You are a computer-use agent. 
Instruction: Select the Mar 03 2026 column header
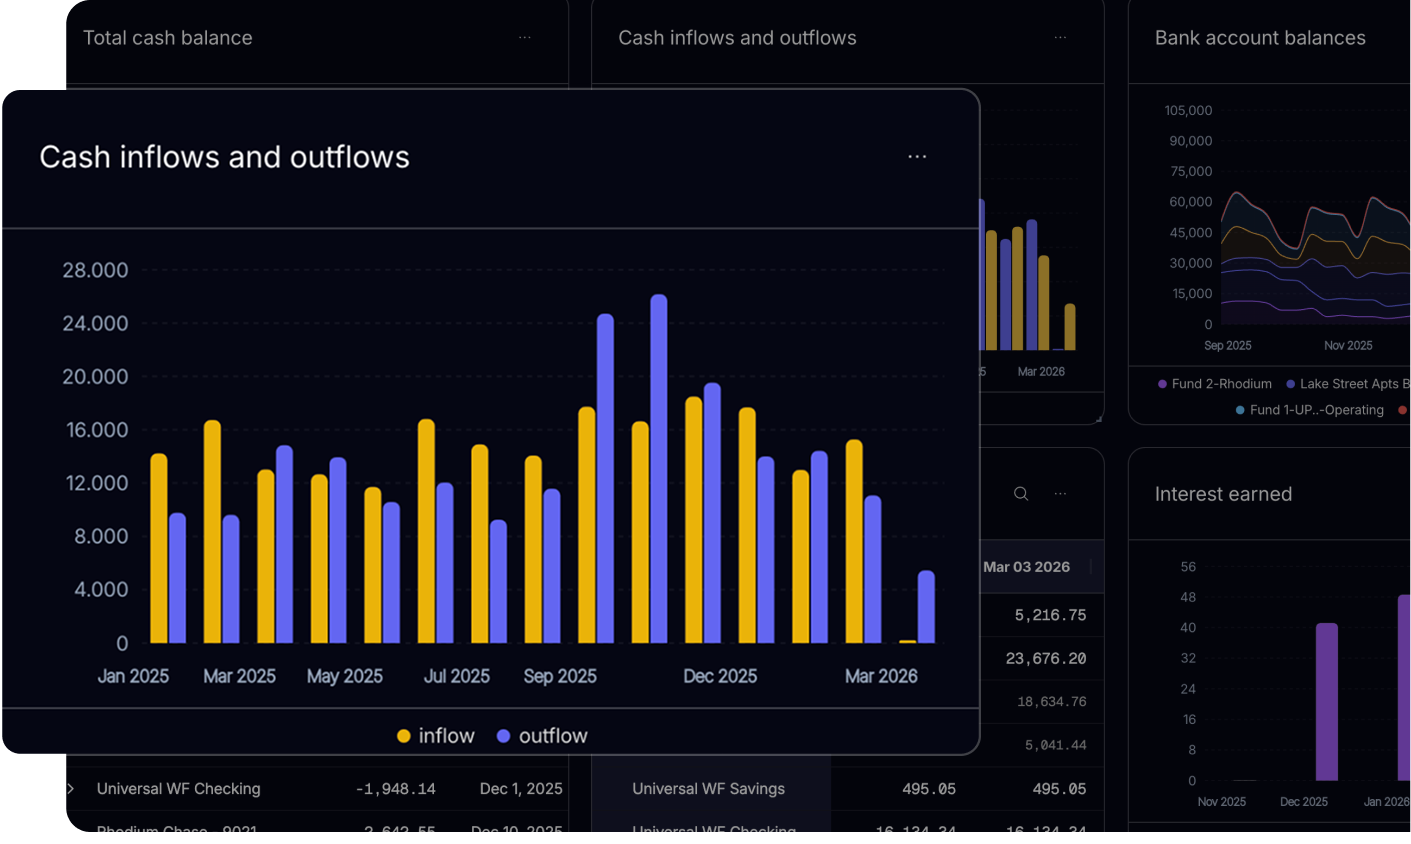pos(1026,567)
